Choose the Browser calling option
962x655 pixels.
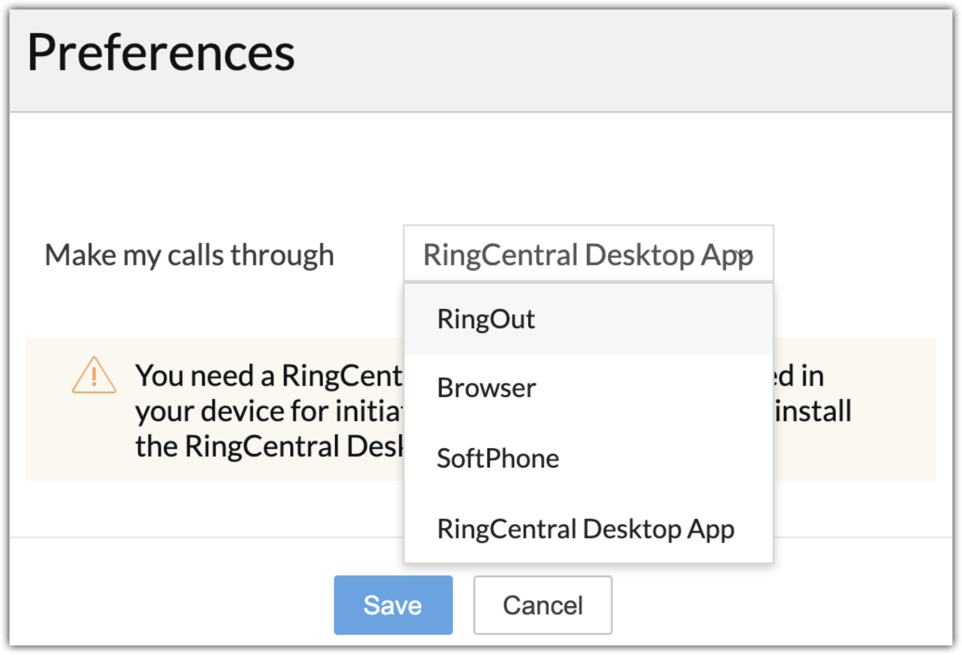(x=486, y=388)
